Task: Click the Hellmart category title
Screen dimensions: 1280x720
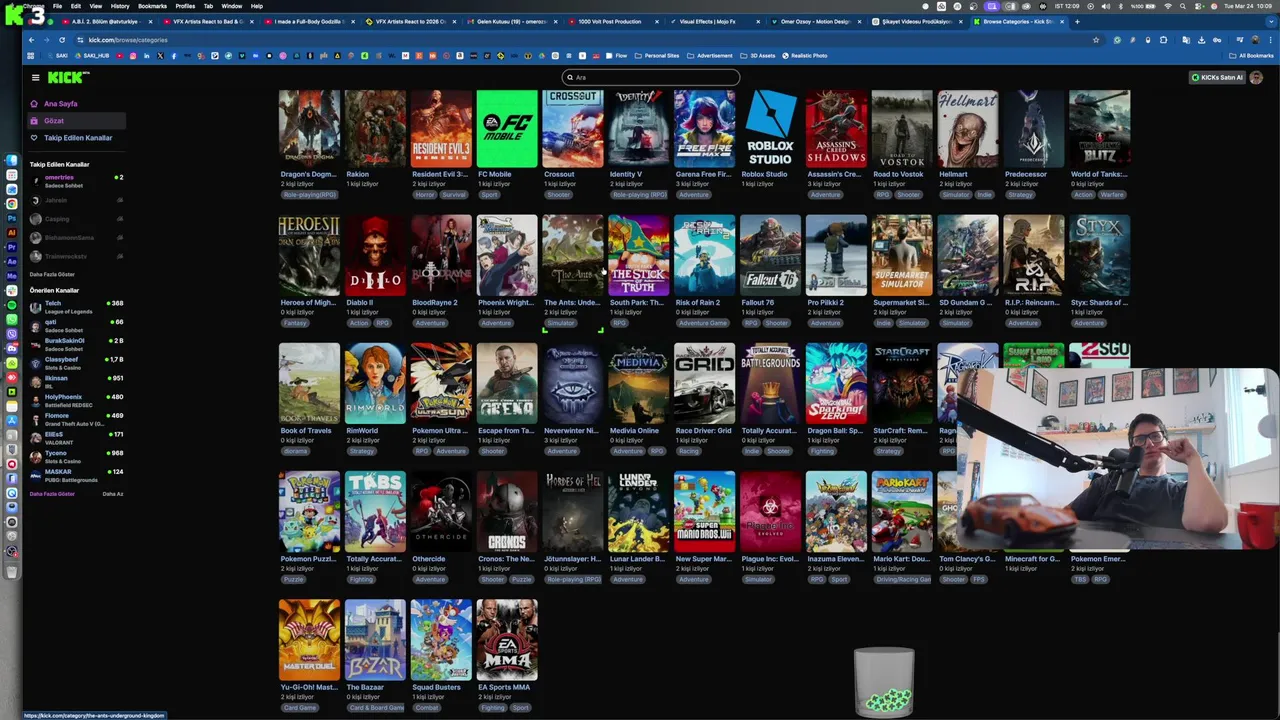Action: [x=953, y=174]
